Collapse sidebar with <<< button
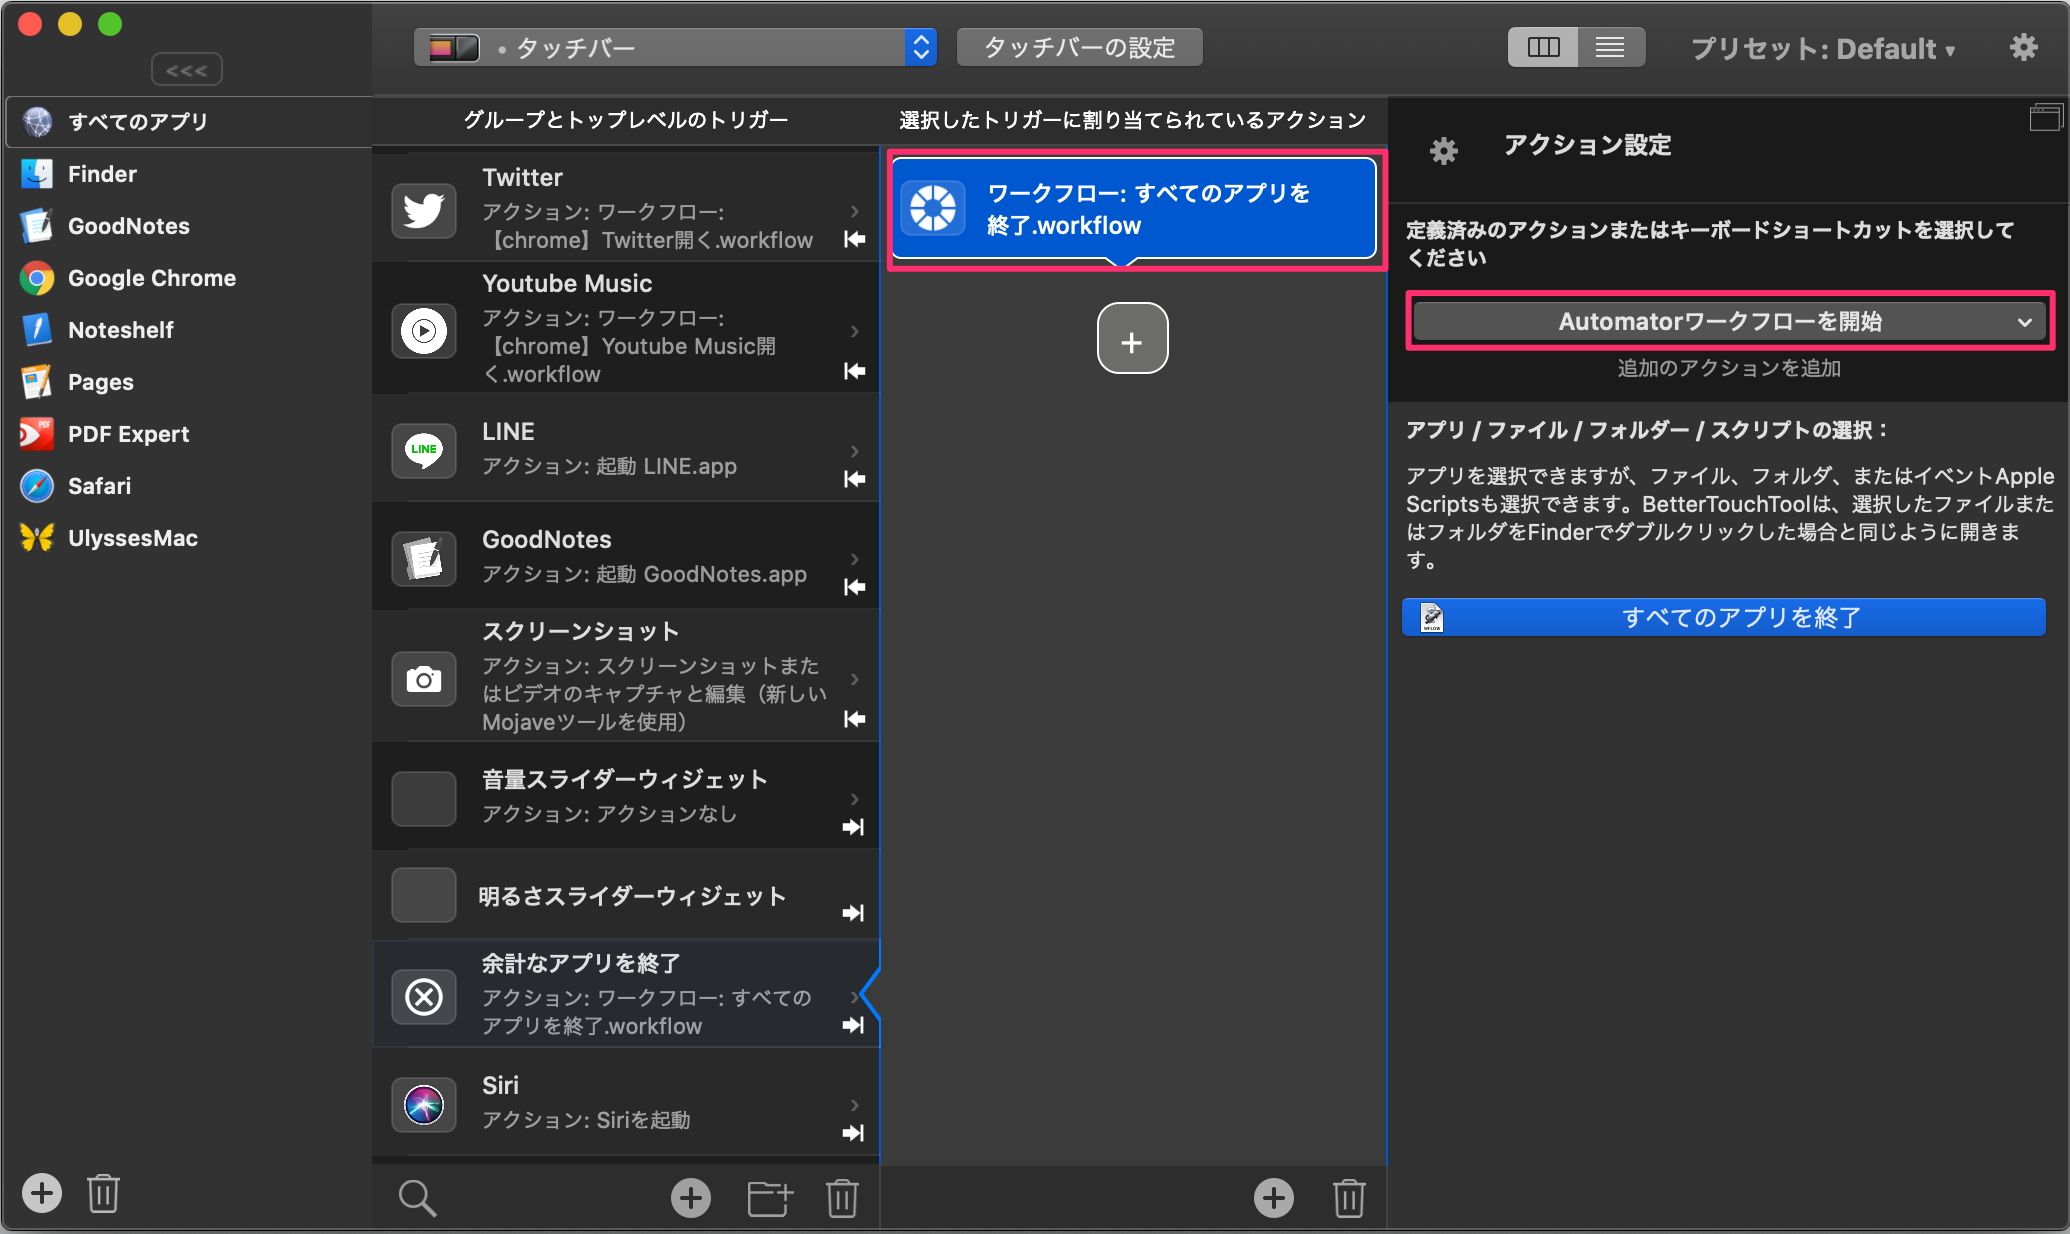Viewport: 2070px width, 1234px height. 187,70
